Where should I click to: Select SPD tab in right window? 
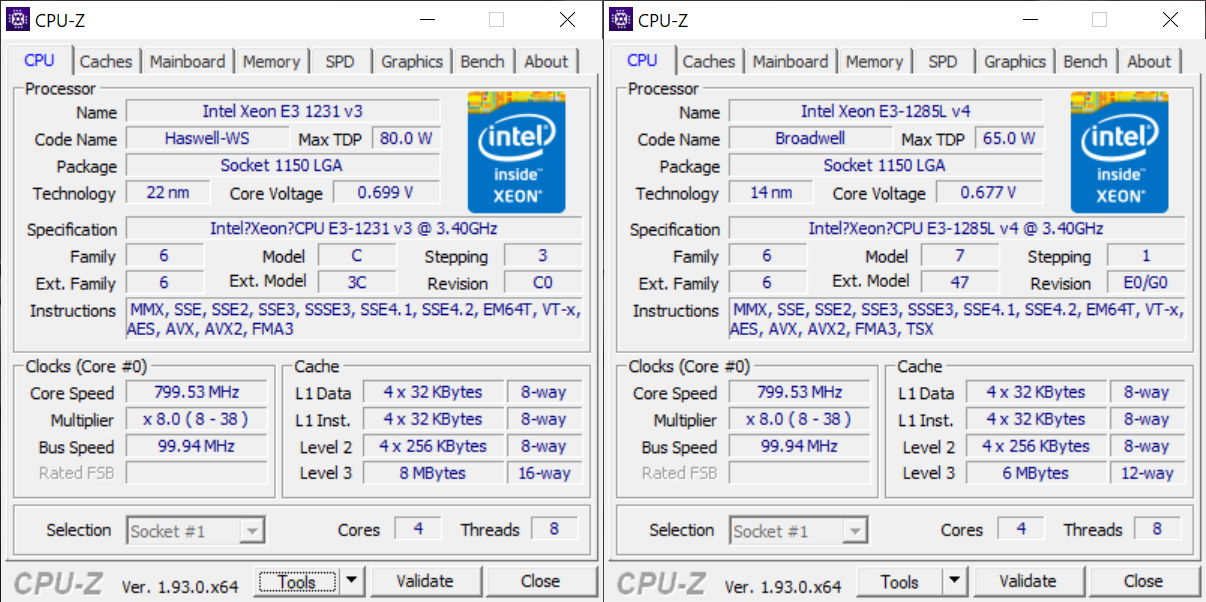(943, 61)
